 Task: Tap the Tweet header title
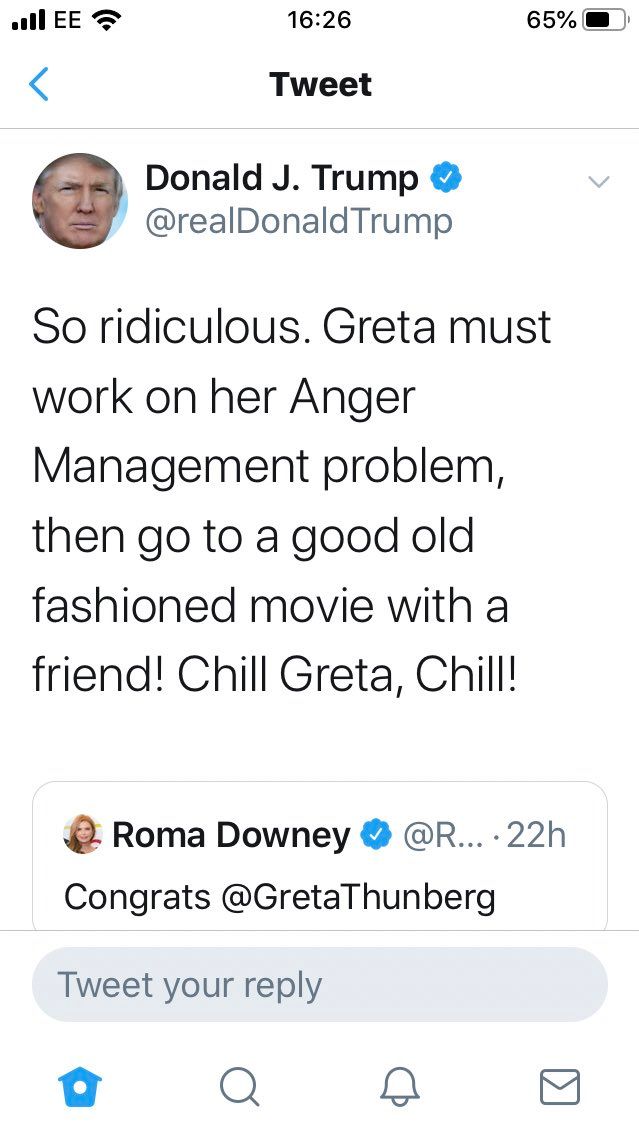[320, 85]
